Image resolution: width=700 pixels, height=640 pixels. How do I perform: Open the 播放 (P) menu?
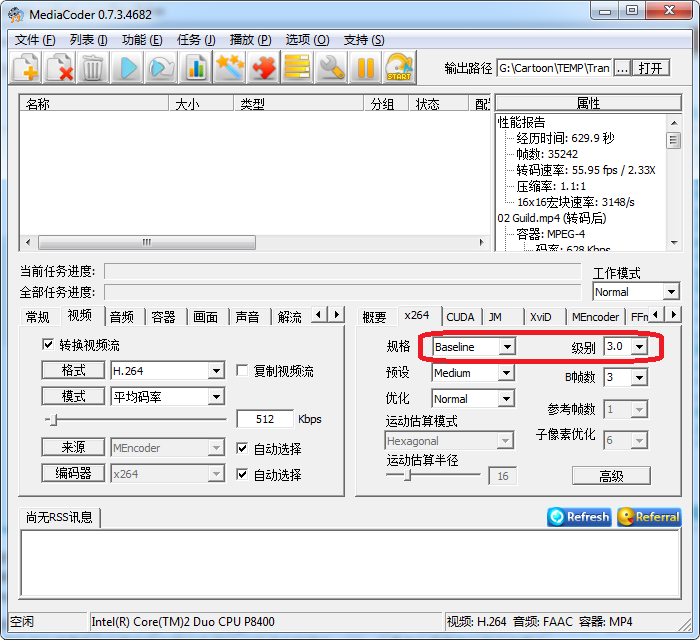point(250,40)
